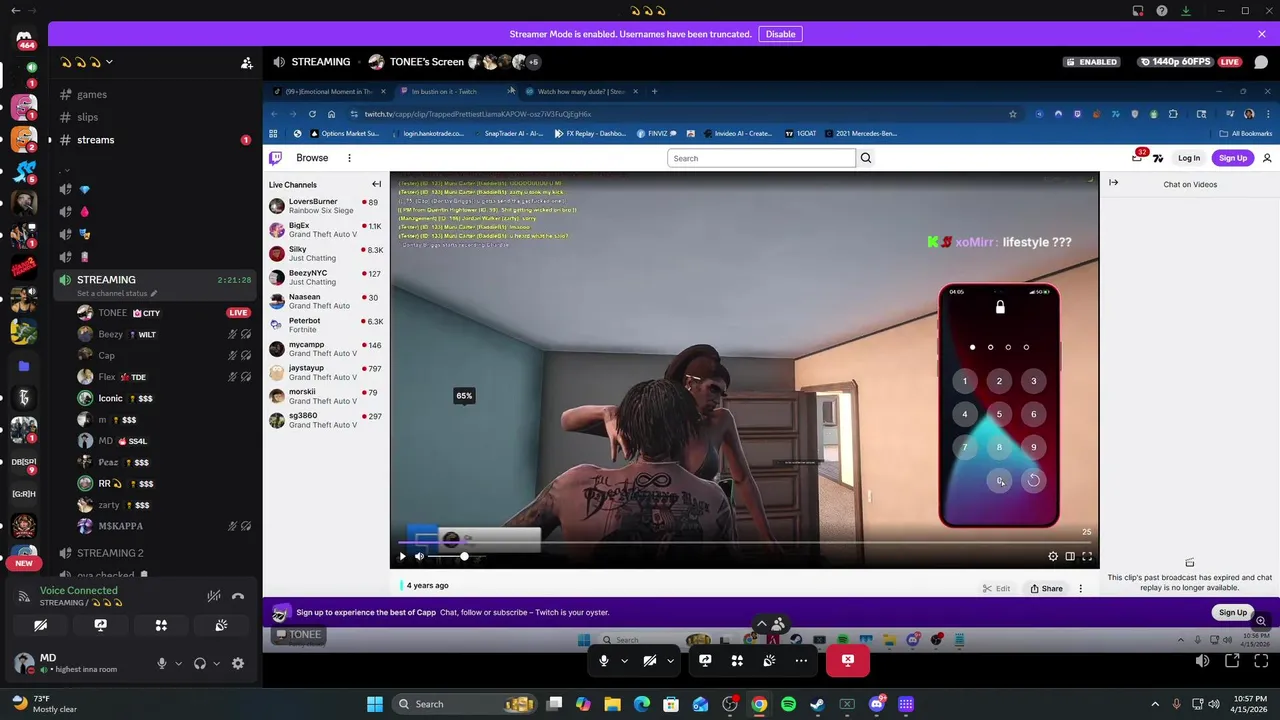Viewport: 1280px width, 720px height.
Task: Collapse Twitch Live Channels sidebar
Action: (x=376, y=184)
